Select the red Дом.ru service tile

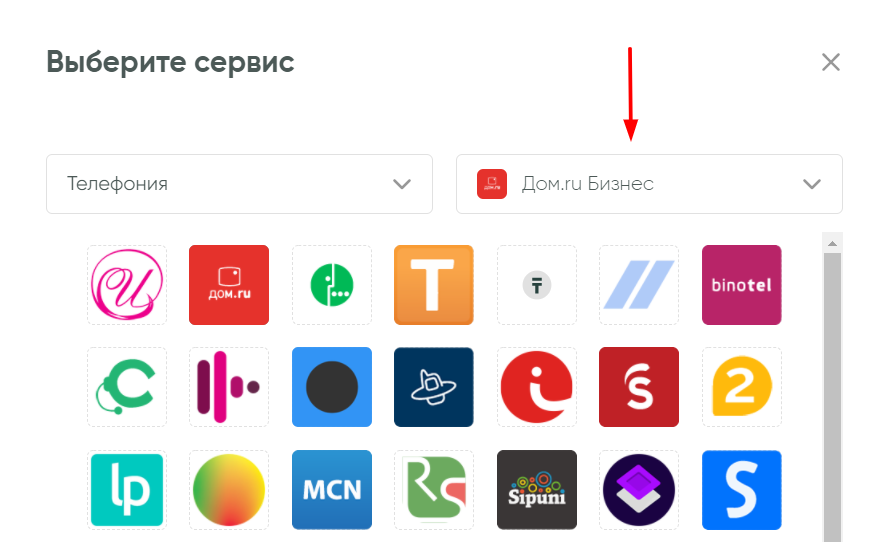click(229, 285)
